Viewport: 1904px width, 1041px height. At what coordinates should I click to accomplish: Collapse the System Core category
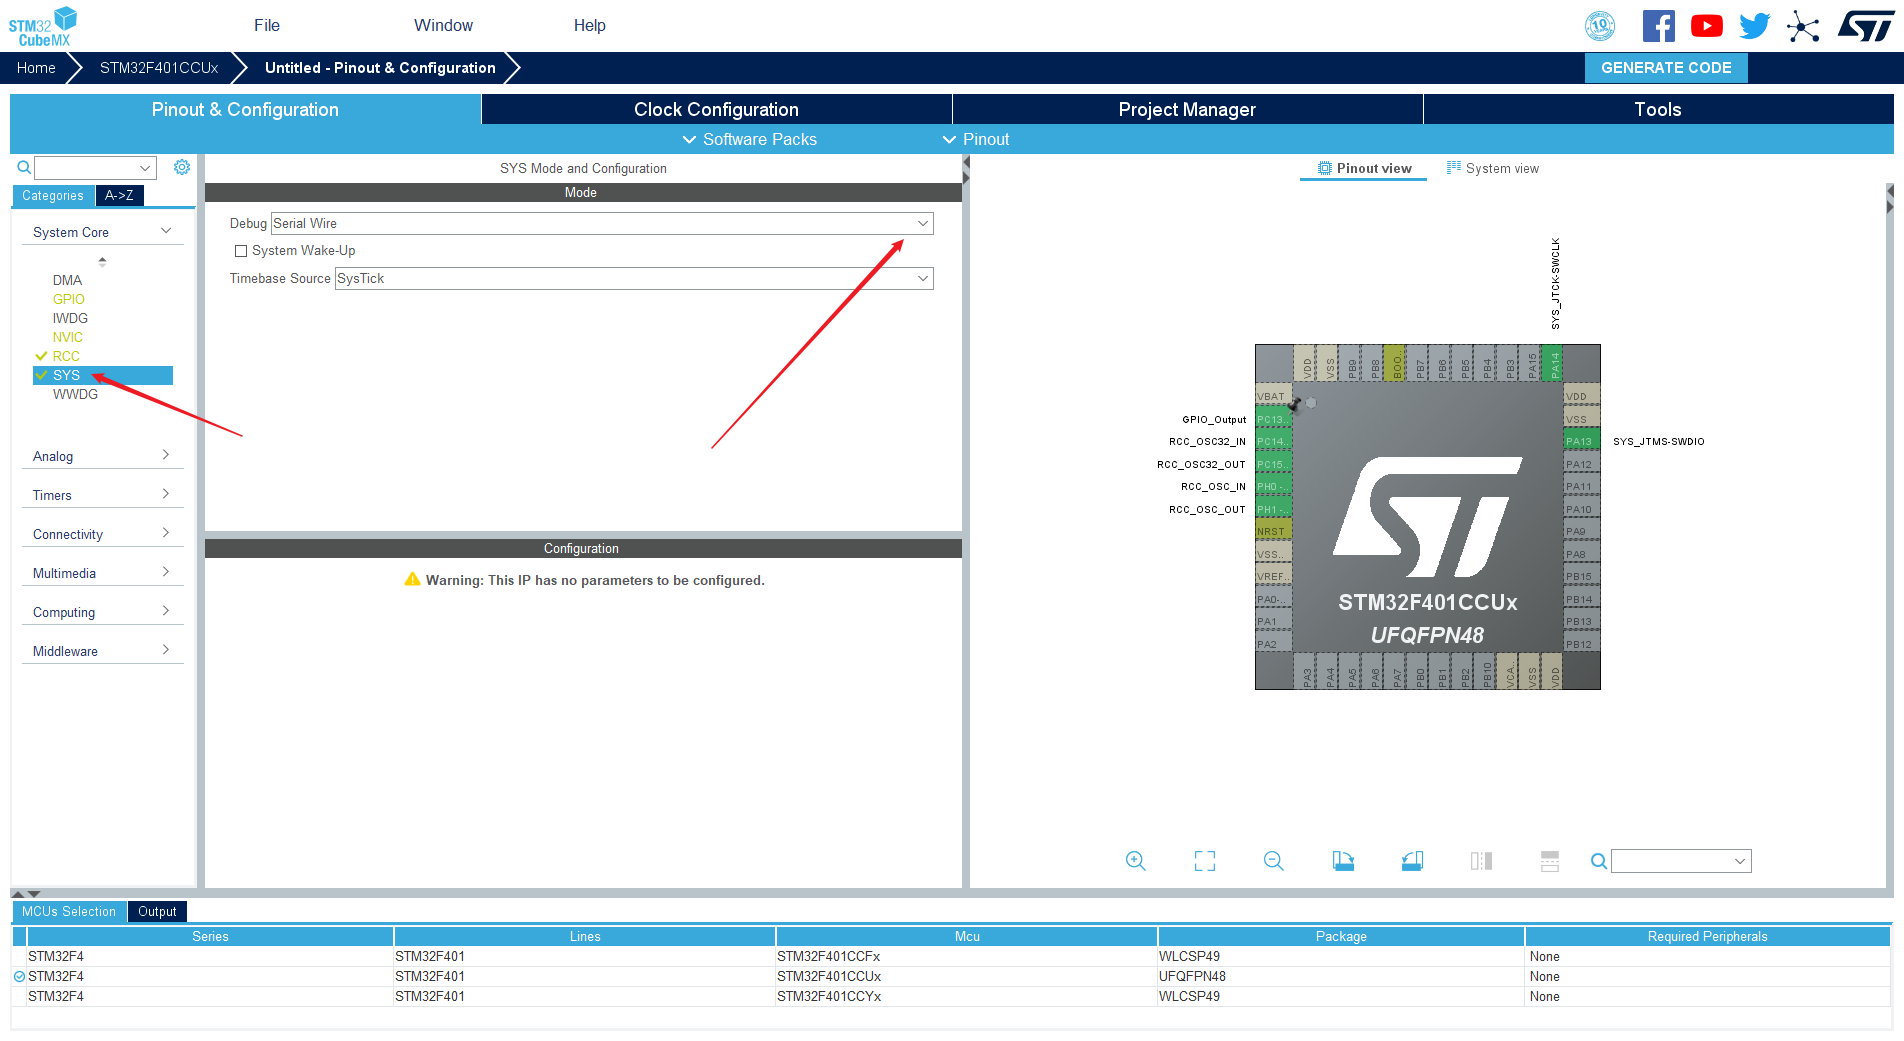pyautogui.click(x=102, y=232)
